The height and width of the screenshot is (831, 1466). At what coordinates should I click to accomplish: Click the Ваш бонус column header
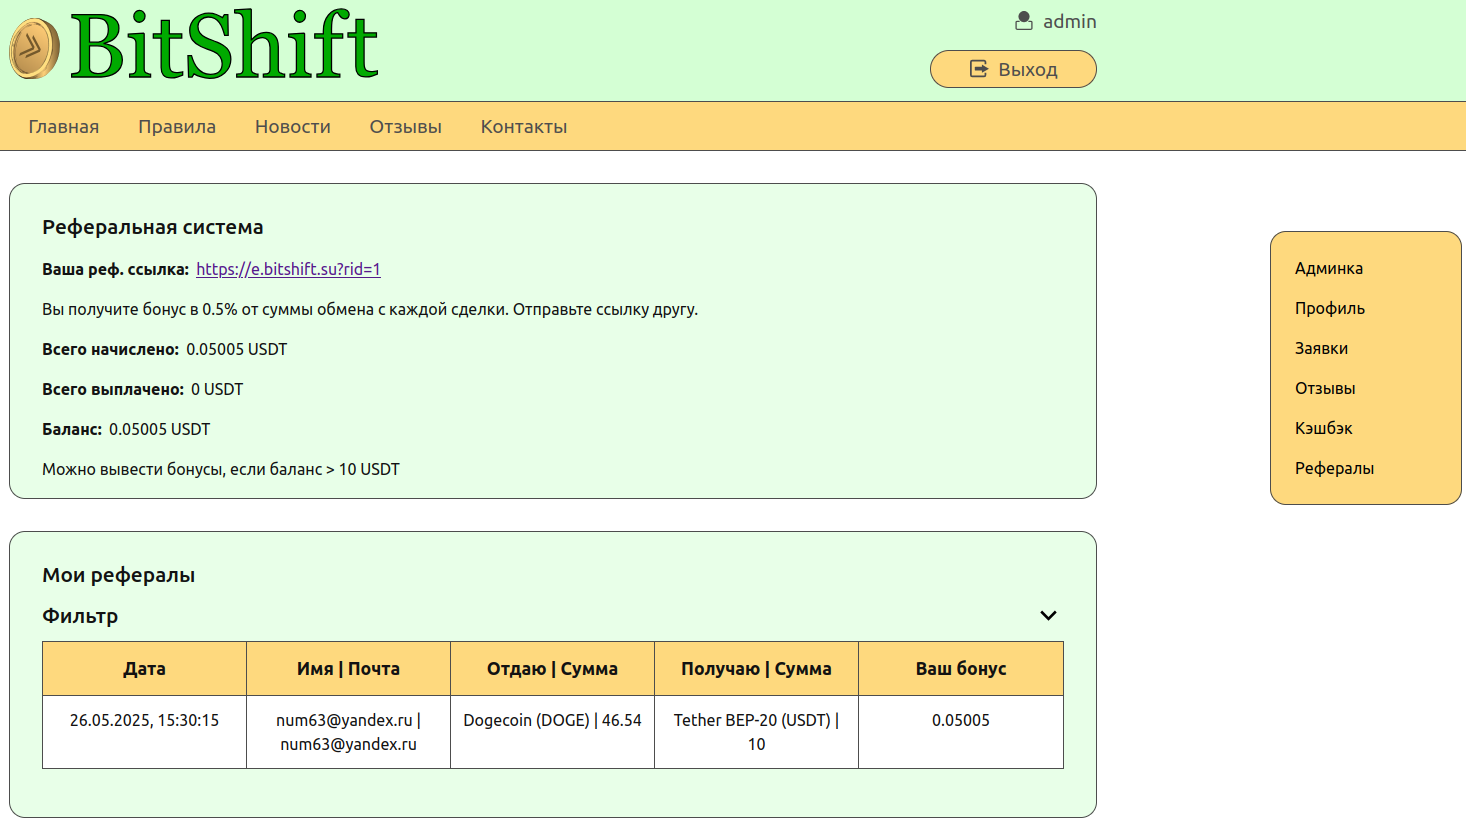(960, 669)
